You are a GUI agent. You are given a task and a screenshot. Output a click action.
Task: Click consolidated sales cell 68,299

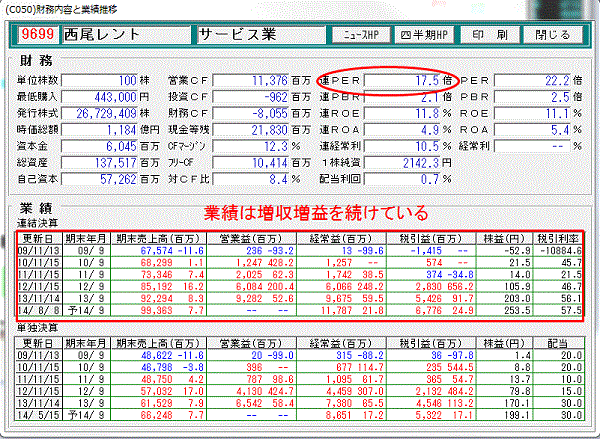pyautogui.click(x=157, y=263)
